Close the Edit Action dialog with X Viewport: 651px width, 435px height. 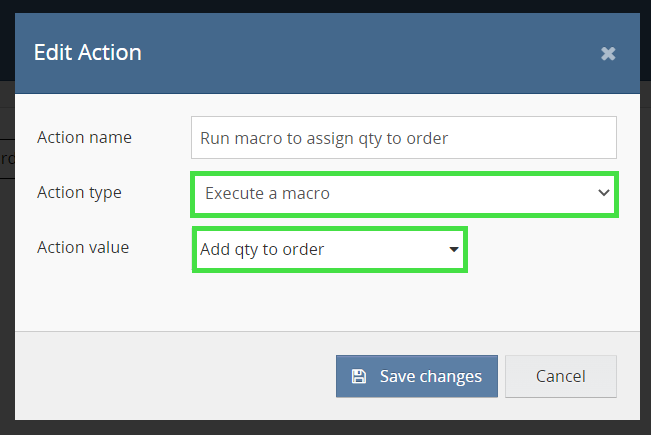tap(608, 53)
